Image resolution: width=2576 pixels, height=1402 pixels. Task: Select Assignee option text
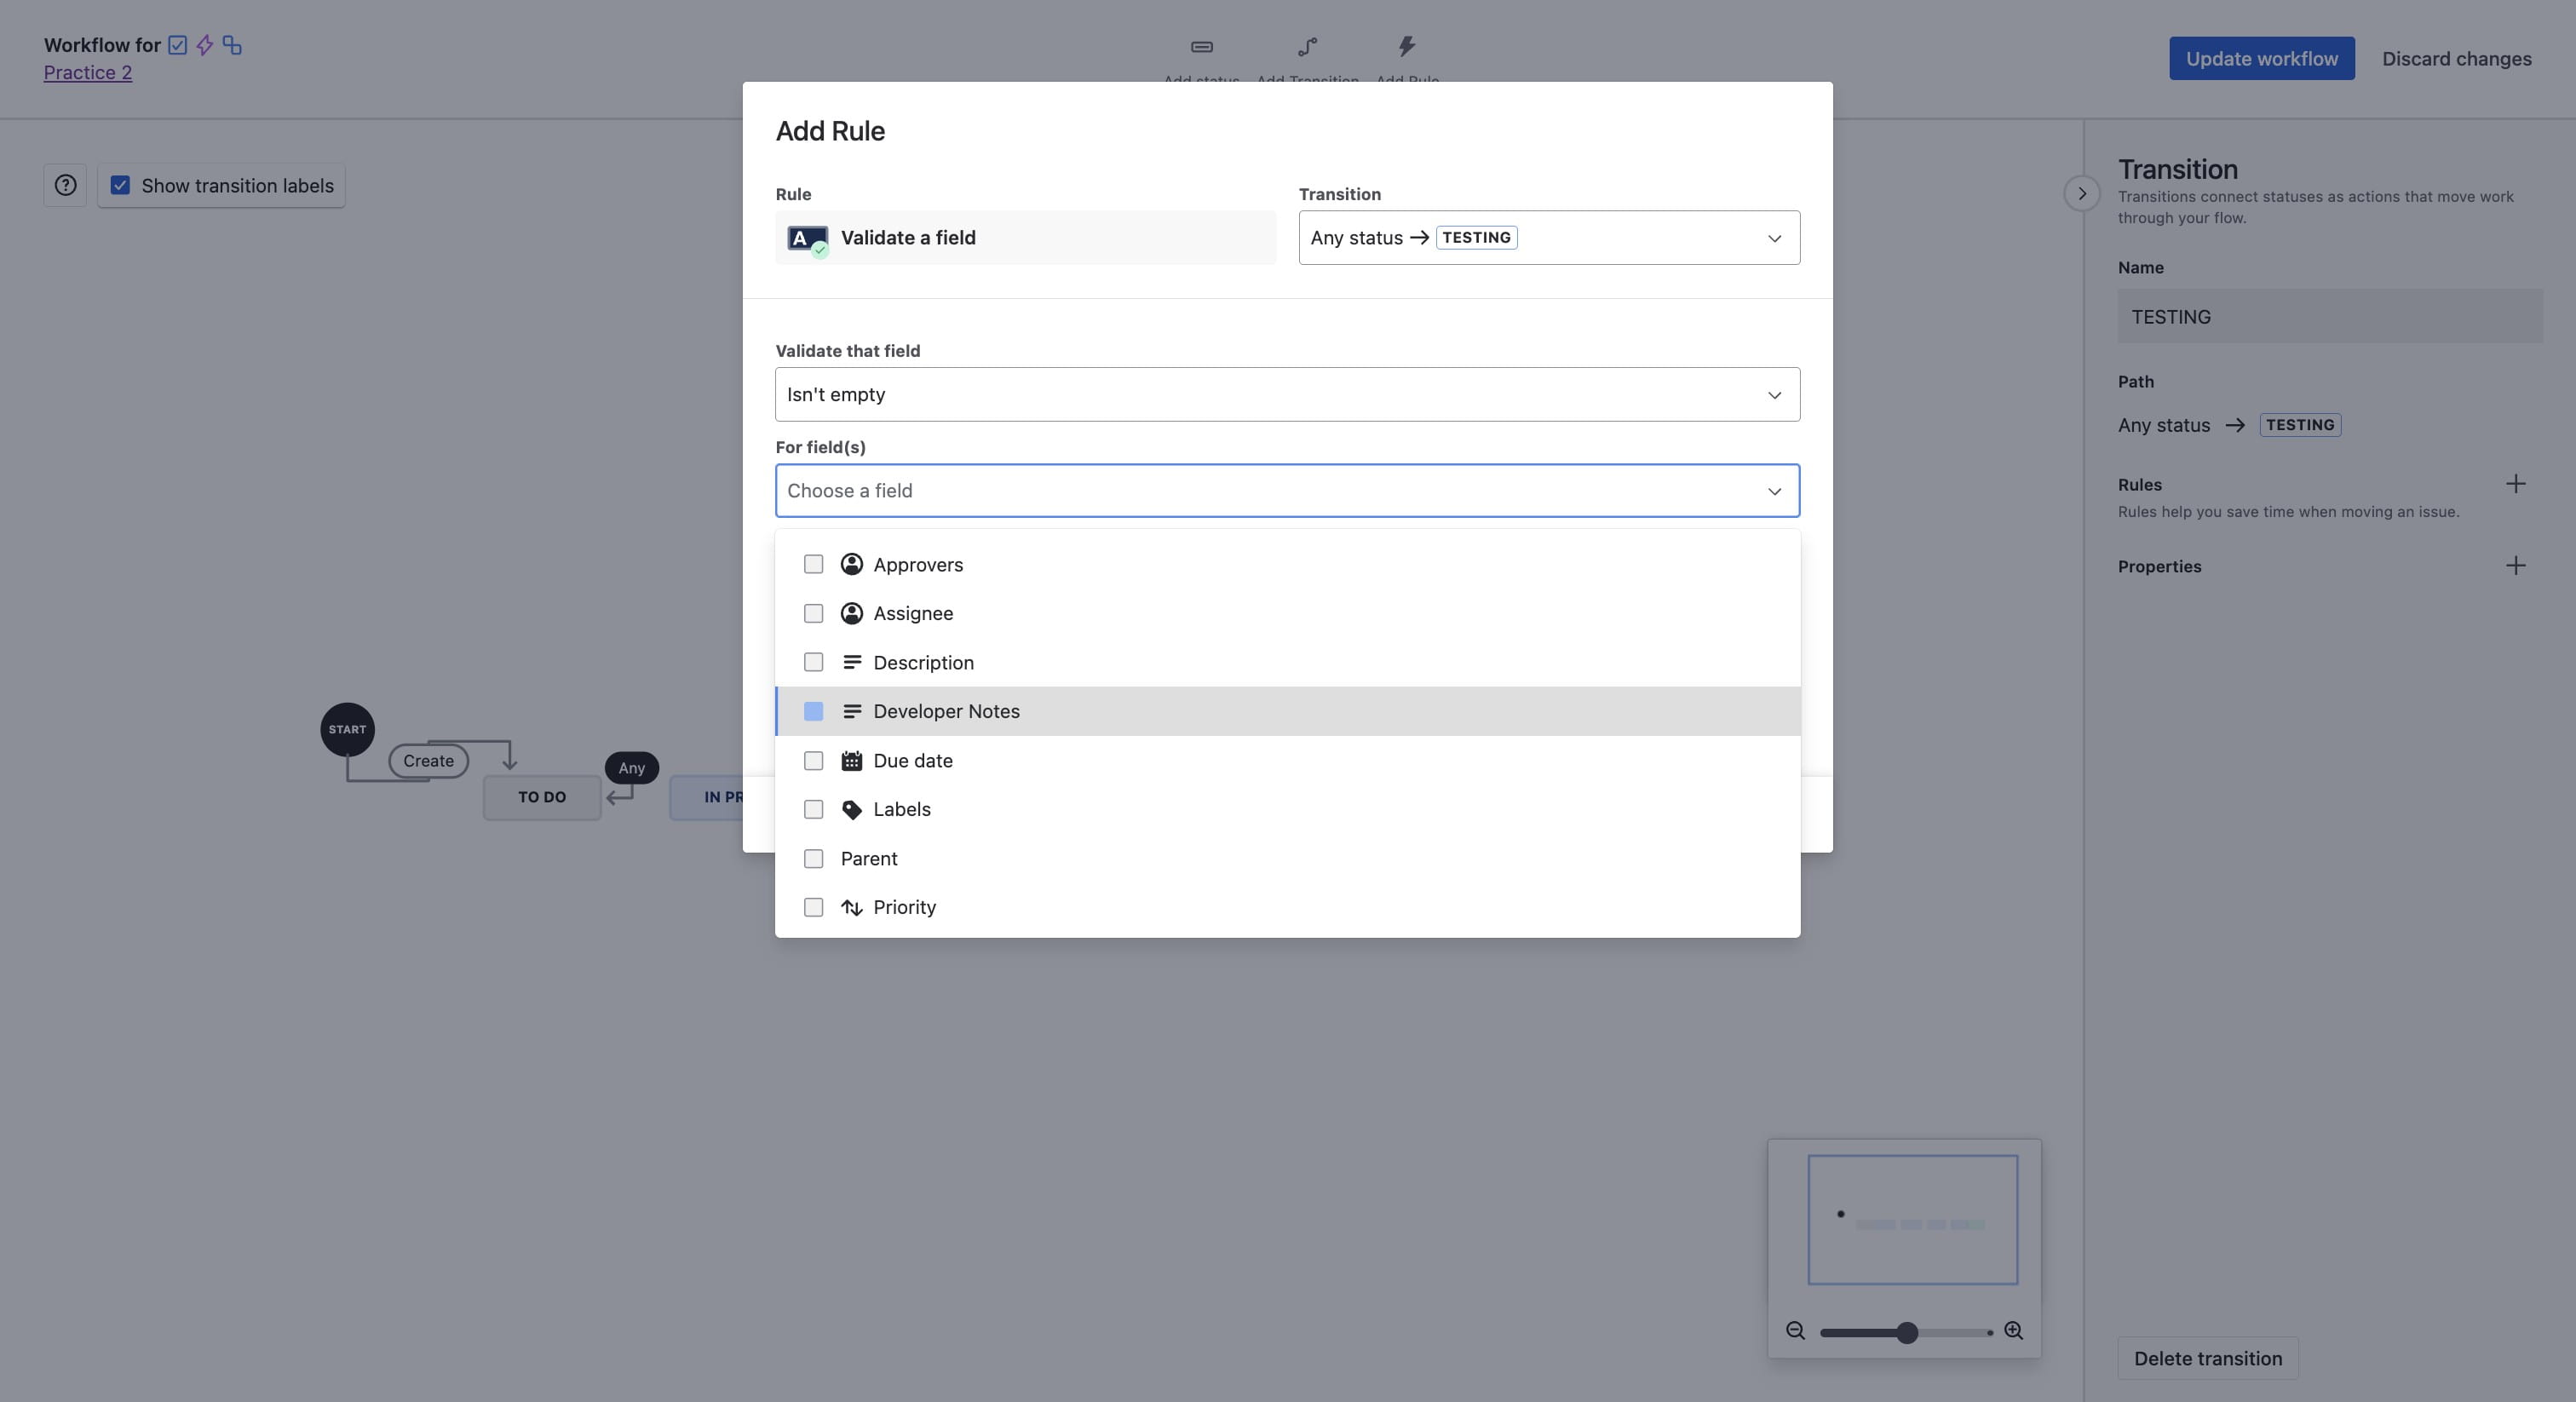(913, 613)
